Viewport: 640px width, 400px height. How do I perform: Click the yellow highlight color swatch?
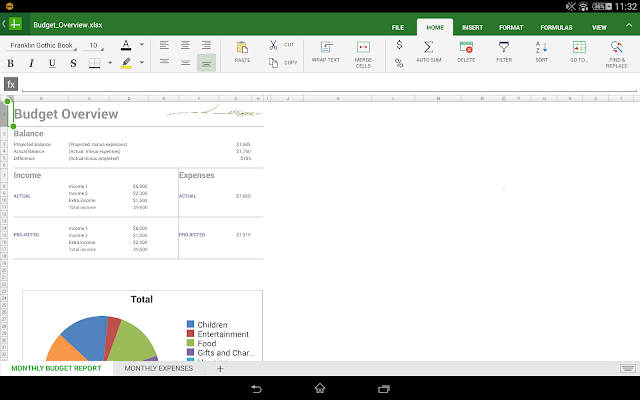(126, 63)
